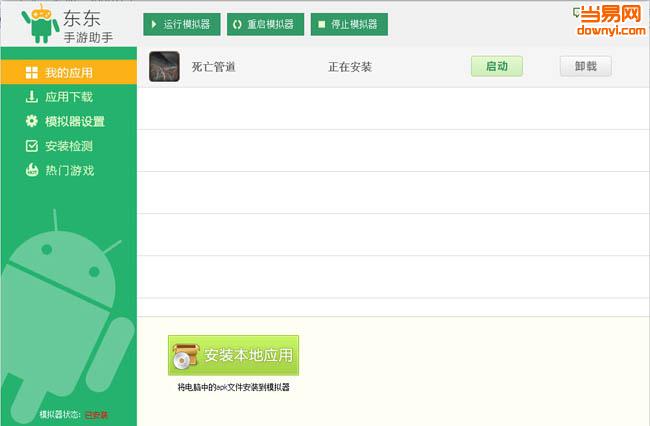The image size is (650, 426).
Task: Click the grid icon beside 我的应用
Action: click(32, 73)
